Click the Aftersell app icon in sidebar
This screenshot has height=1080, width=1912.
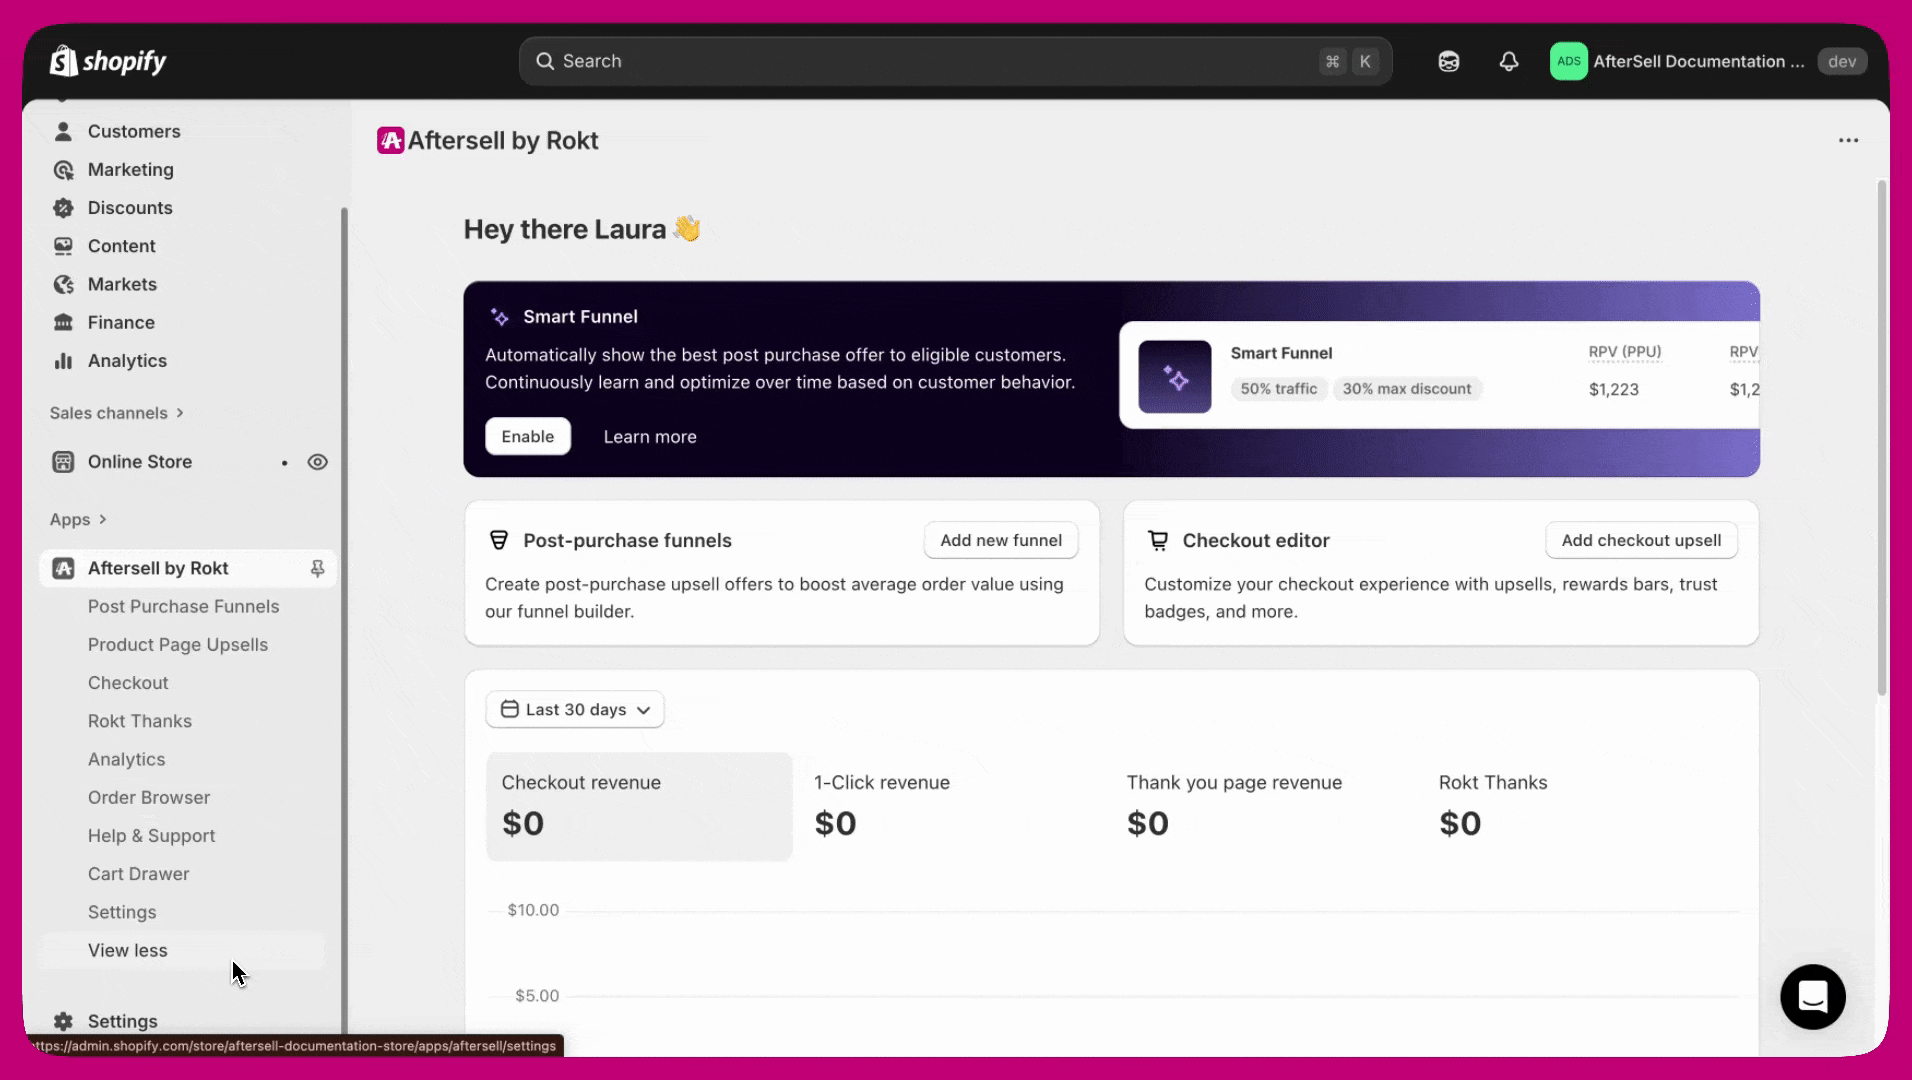(x=63, y=568)
